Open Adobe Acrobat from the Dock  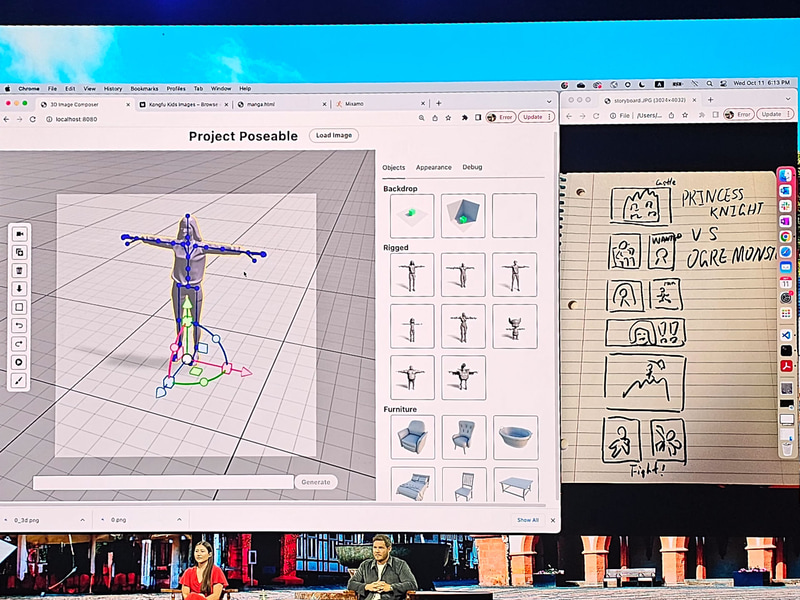pos(786,366)
